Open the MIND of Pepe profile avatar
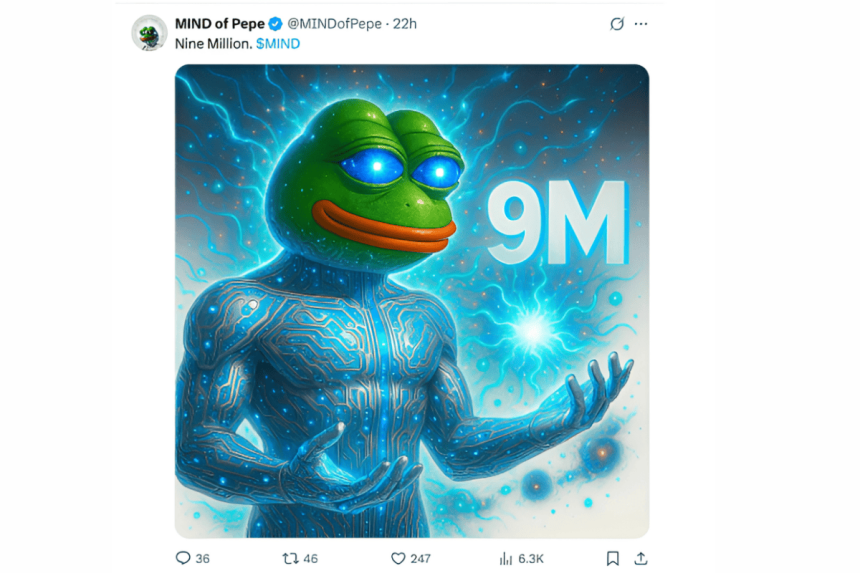Image resolution: width=860 pixels, height=573 pixels. [149, 33]
